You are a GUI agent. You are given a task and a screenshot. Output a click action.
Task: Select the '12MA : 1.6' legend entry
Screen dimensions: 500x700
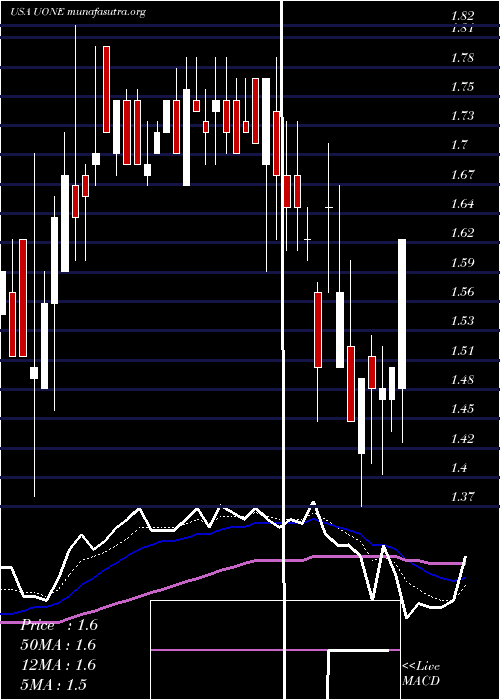58,665
